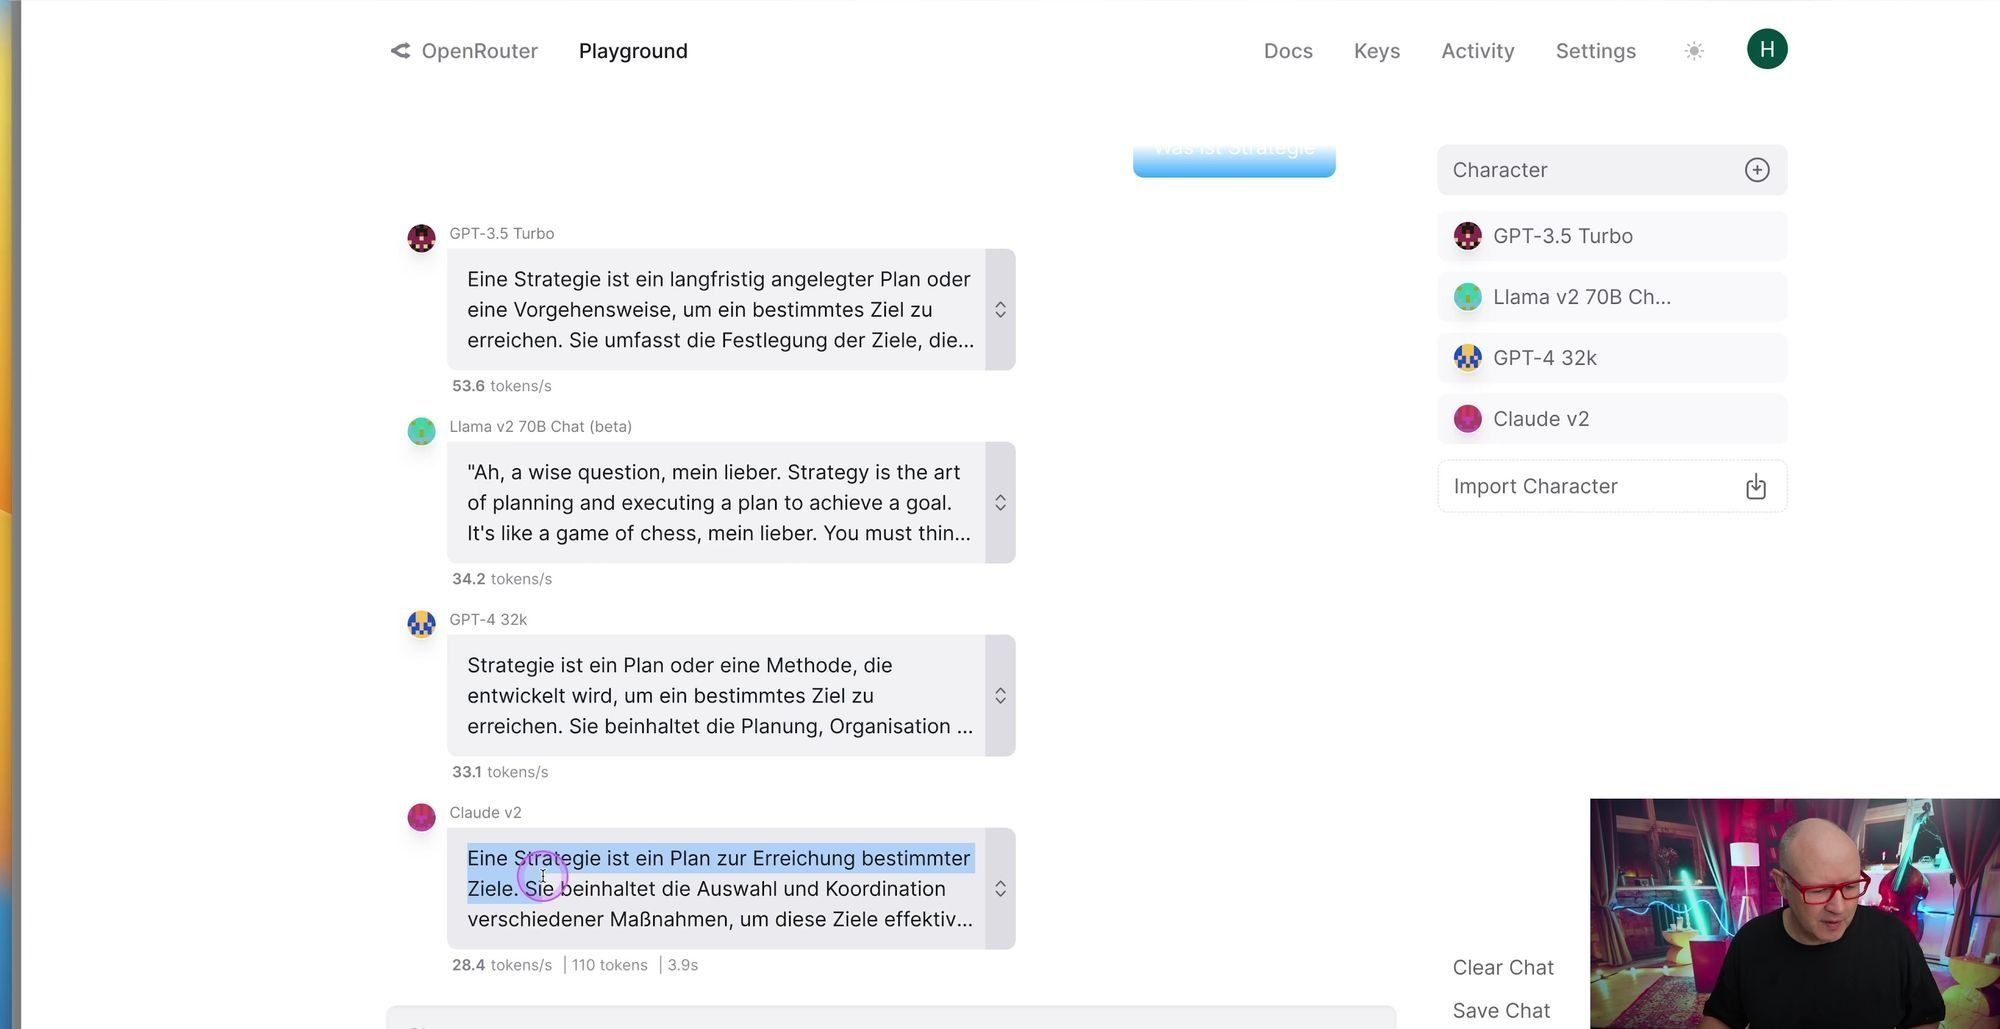Image resolution: width=2000 pixels, height=1029 pixels.
Task: Open the Activity page
Action: pos(1478,51)
